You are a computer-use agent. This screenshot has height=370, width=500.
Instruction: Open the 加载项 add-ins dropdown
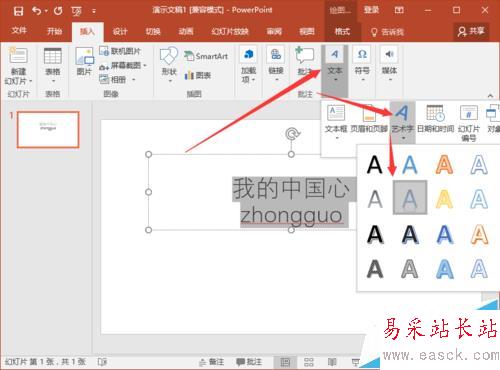249,65
